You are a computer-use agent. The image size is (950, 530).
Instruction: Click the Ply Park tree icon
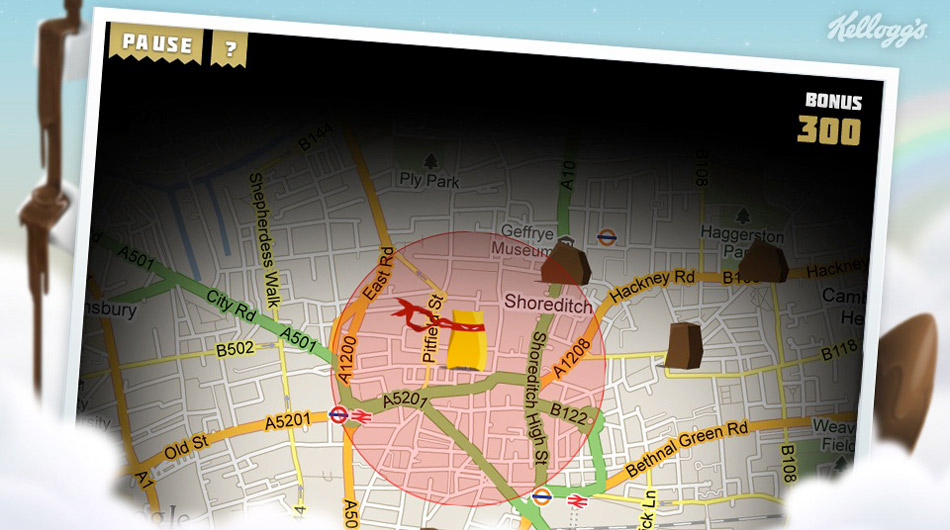pos(431,161)
